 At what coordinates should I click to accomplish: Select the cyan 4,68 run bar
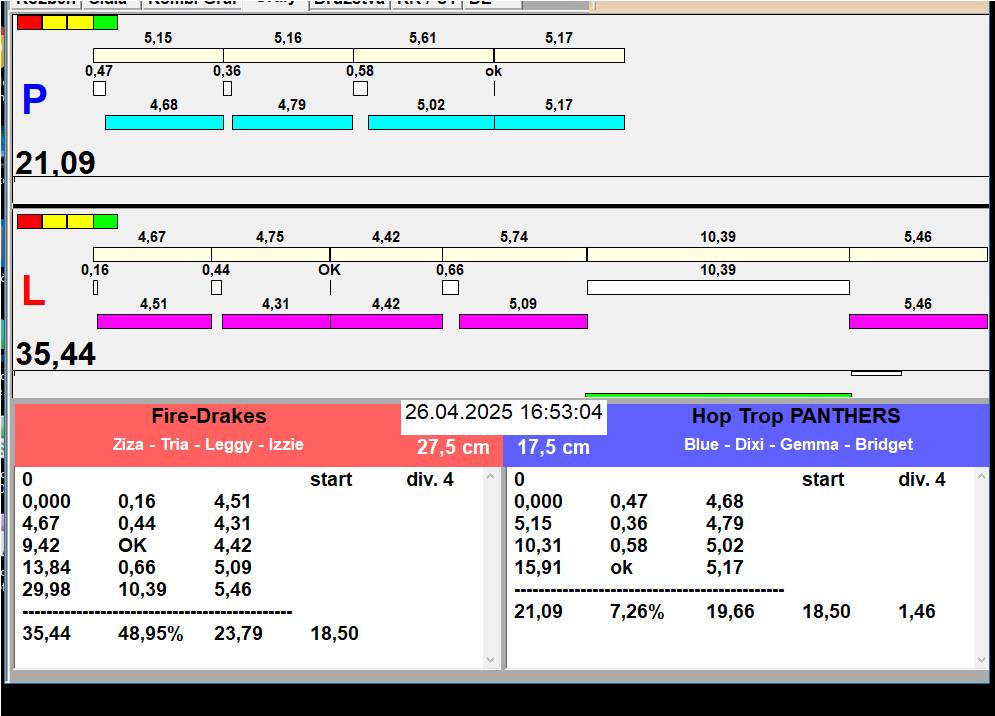tap(164, 122)
